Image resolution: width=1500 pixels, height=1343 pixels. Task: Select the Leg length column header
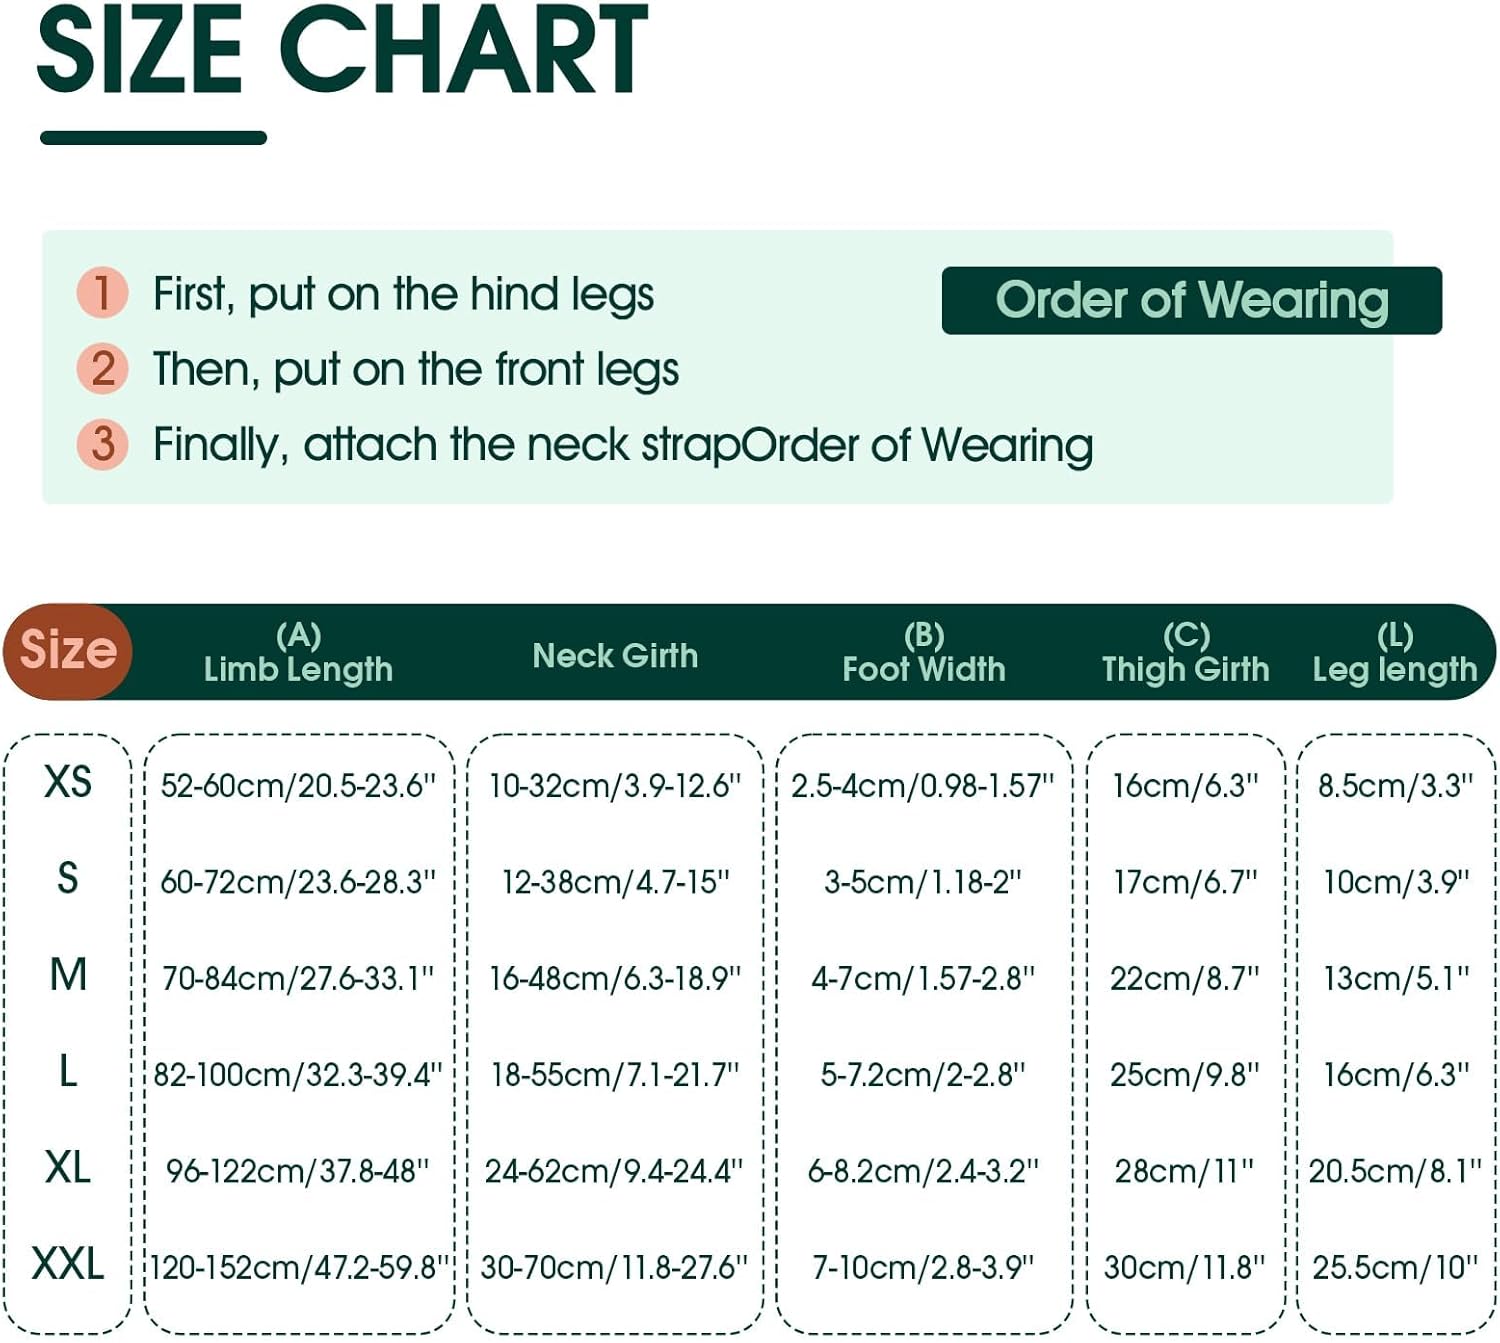(x=1394, y=653)
